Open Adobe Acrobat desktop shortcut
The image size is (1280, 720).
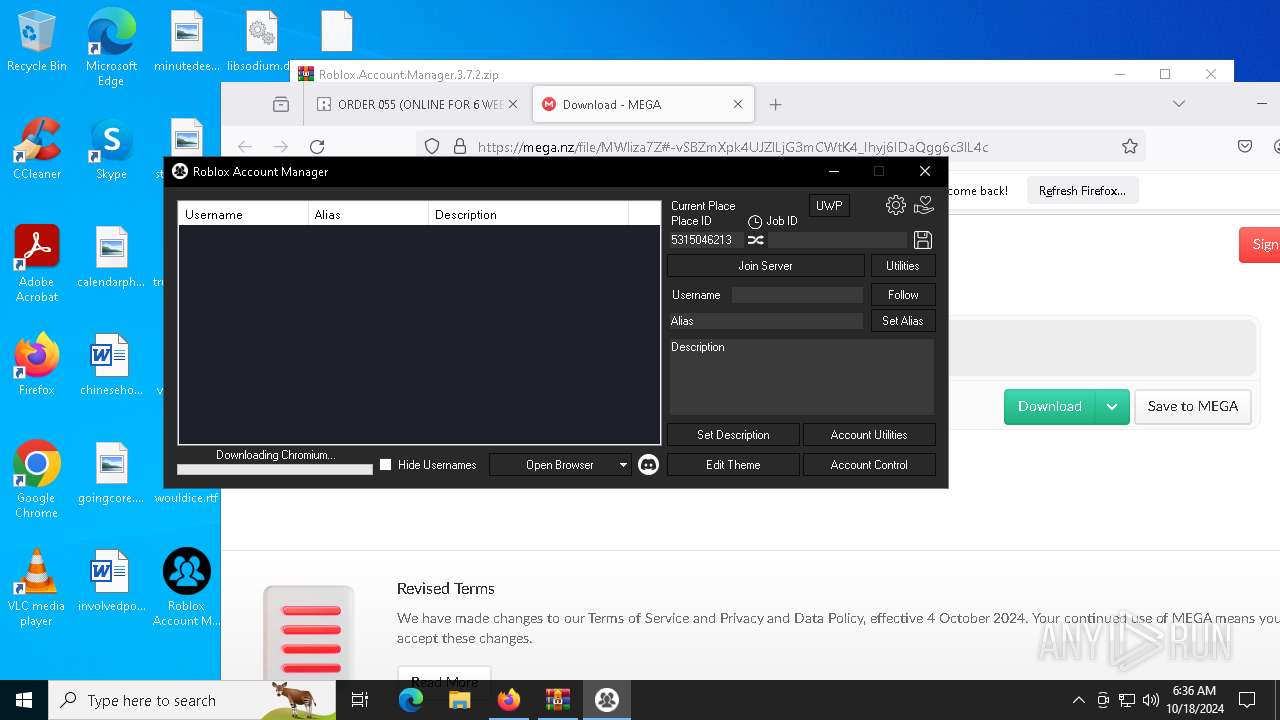[x=37, y=264]
